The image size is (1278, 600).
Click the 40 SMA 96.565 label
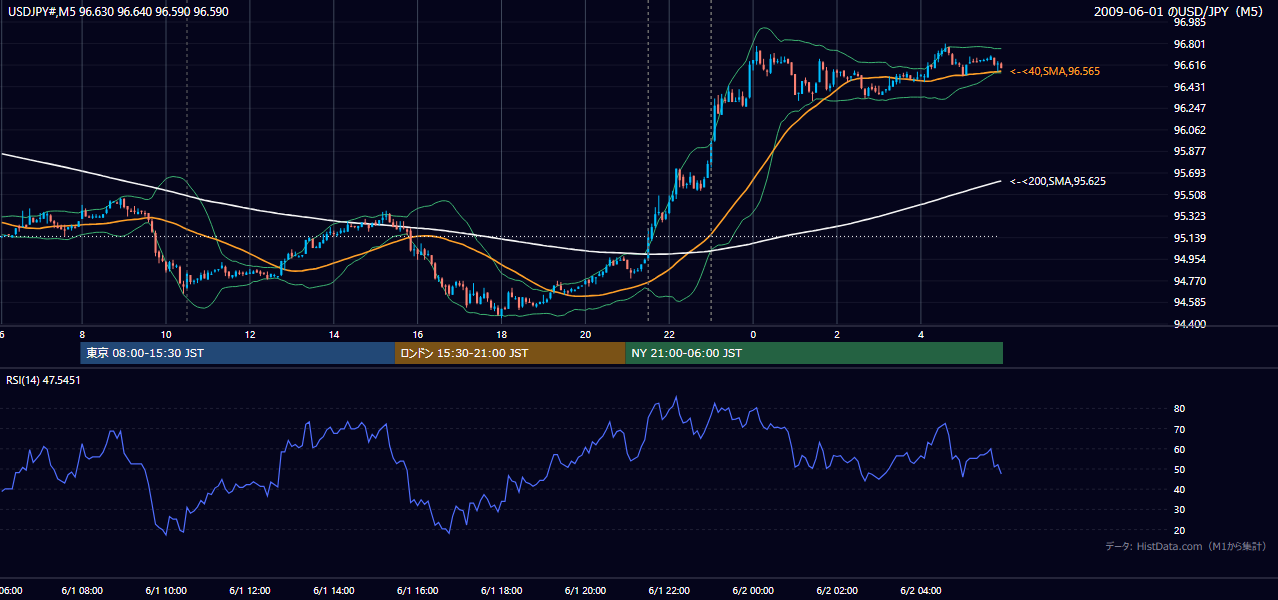tap(1056, 72)
